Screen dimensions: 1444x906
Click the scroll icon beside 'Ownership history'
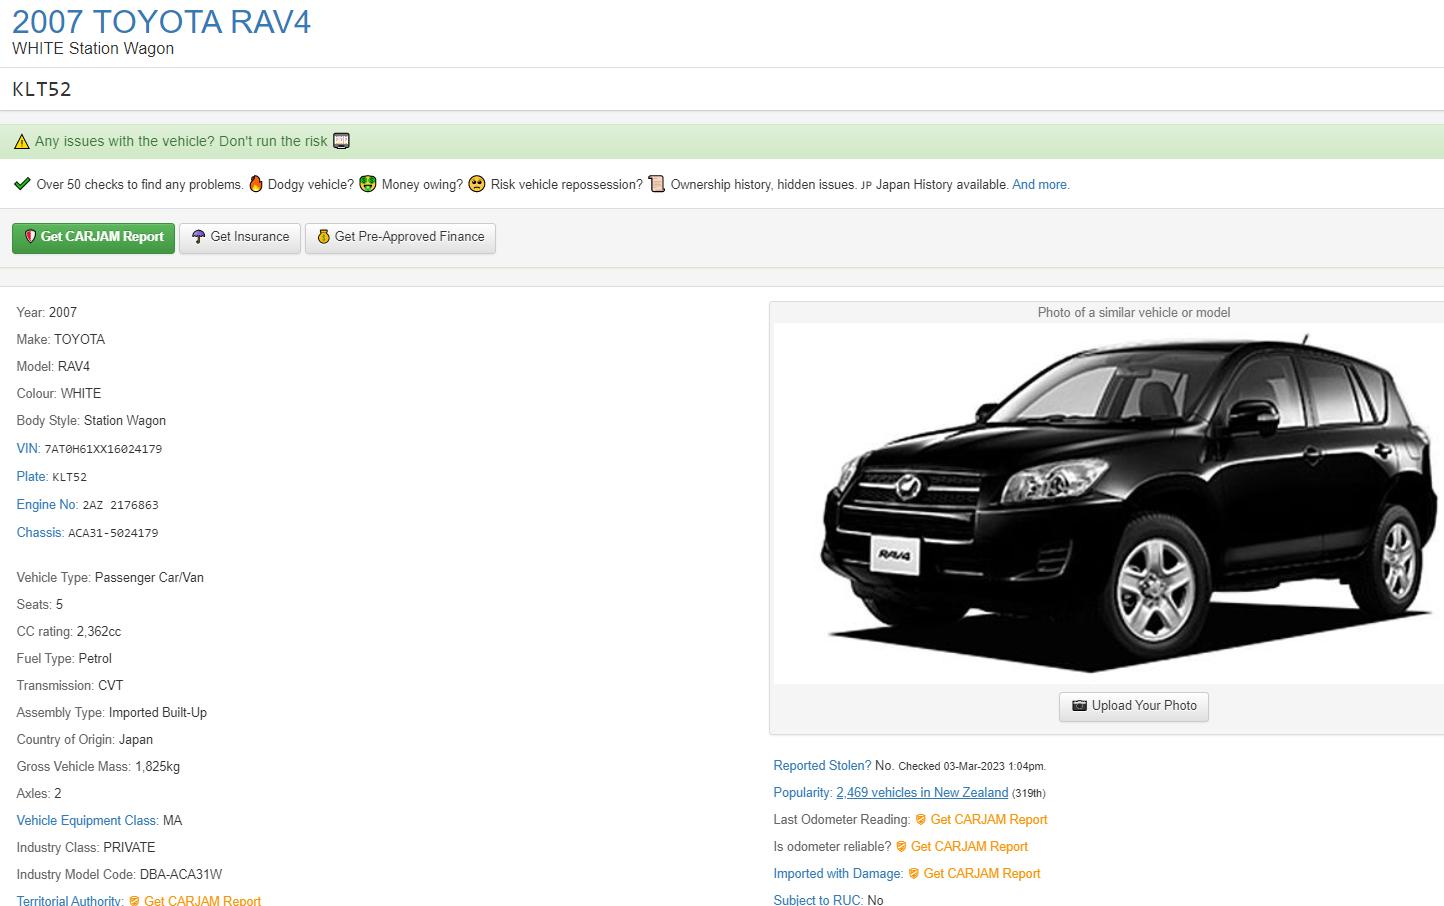(656, 184)
